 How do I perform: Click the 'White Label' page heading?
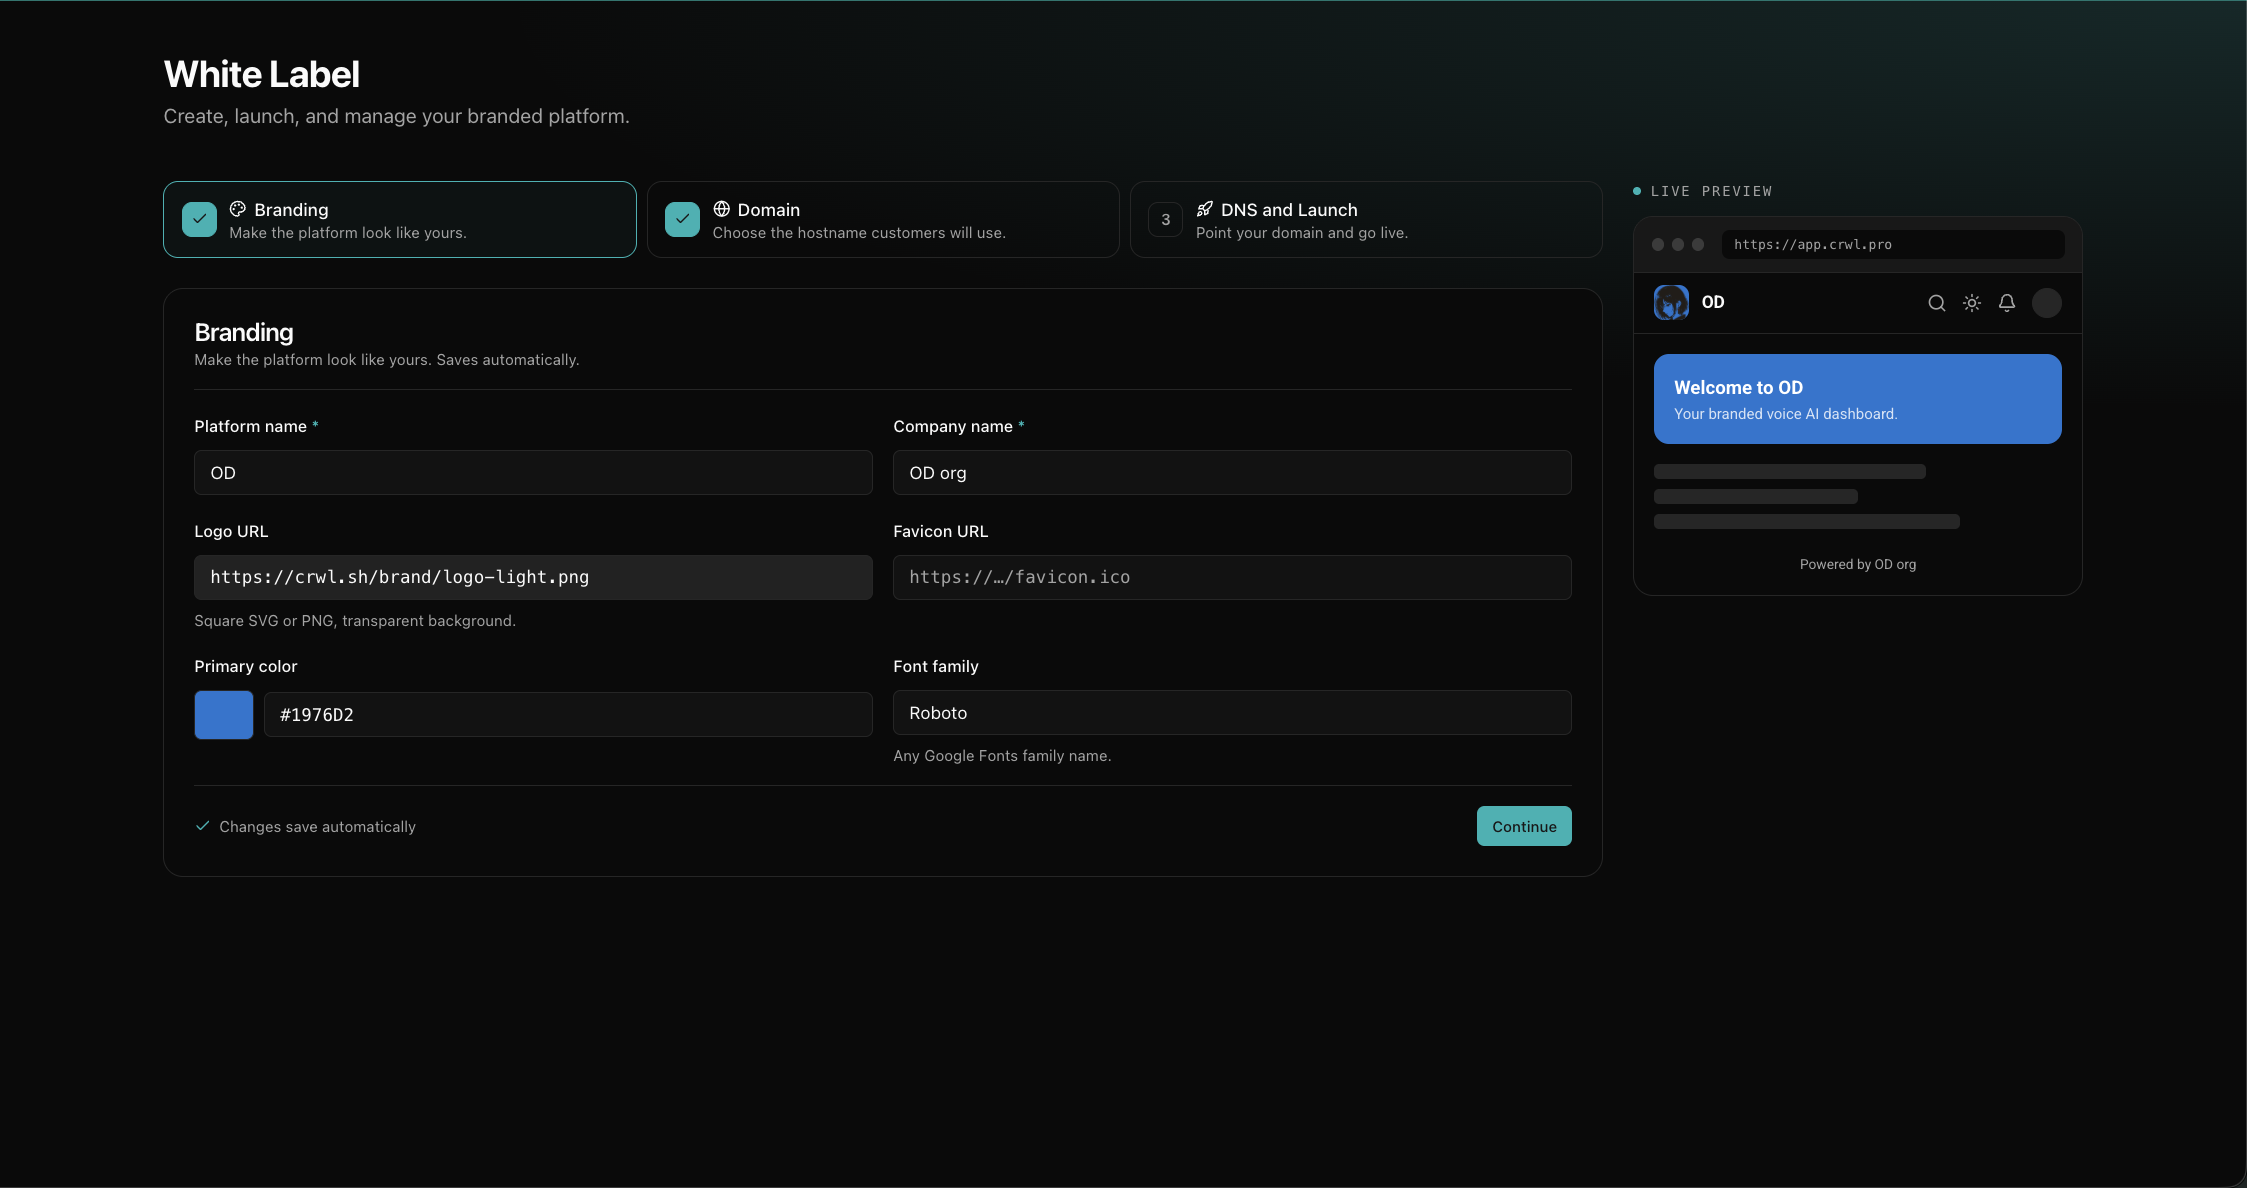(261, 74)
